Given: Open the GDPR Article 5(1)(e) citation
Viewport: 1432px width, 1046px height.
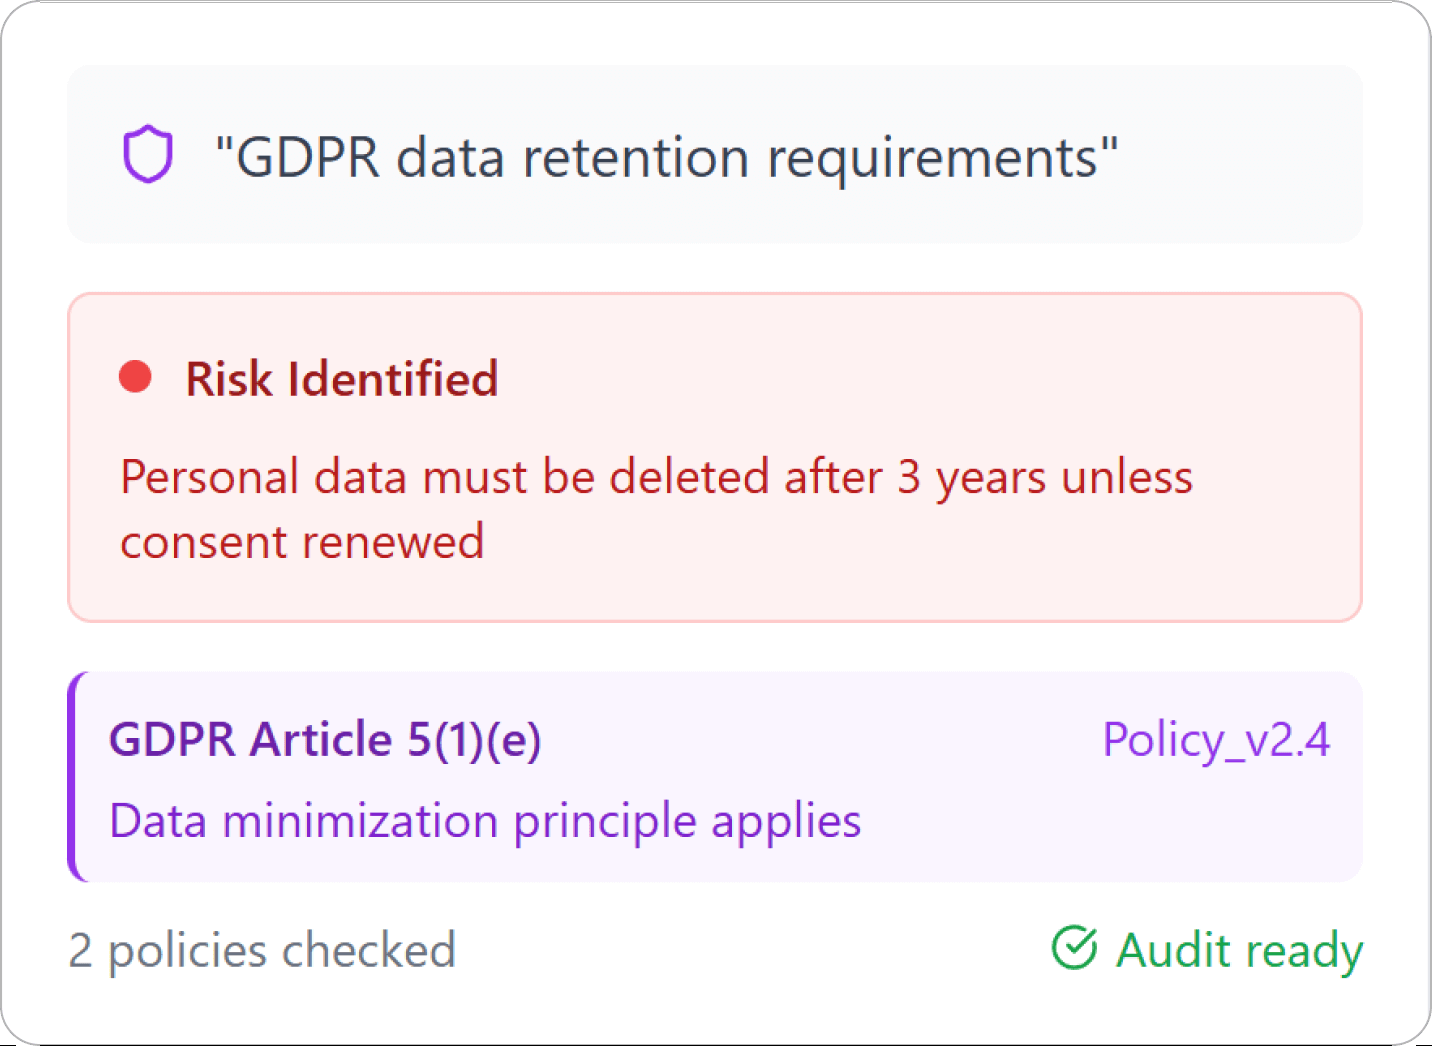Looking at the screenshot, I should point(325,740).
